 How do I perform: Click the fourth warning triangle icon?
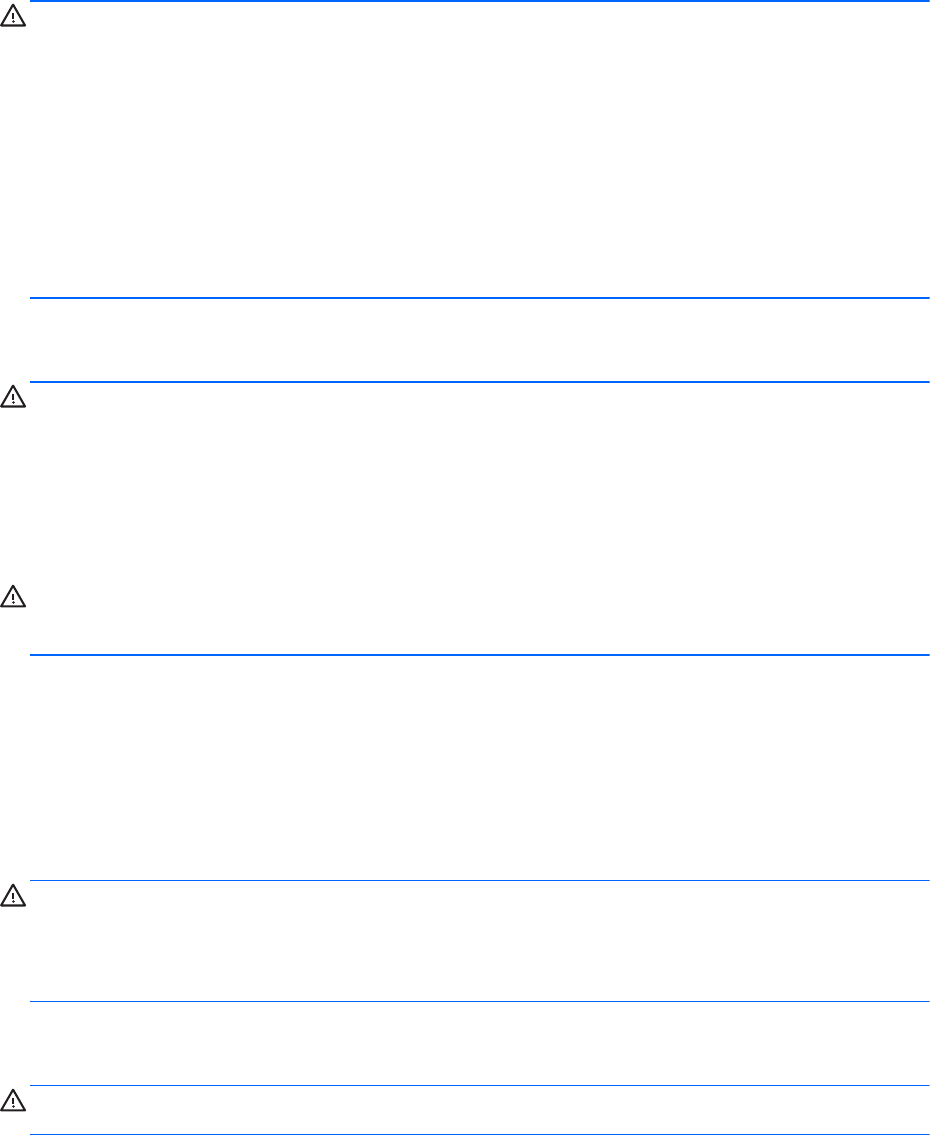tap(13, 896)
